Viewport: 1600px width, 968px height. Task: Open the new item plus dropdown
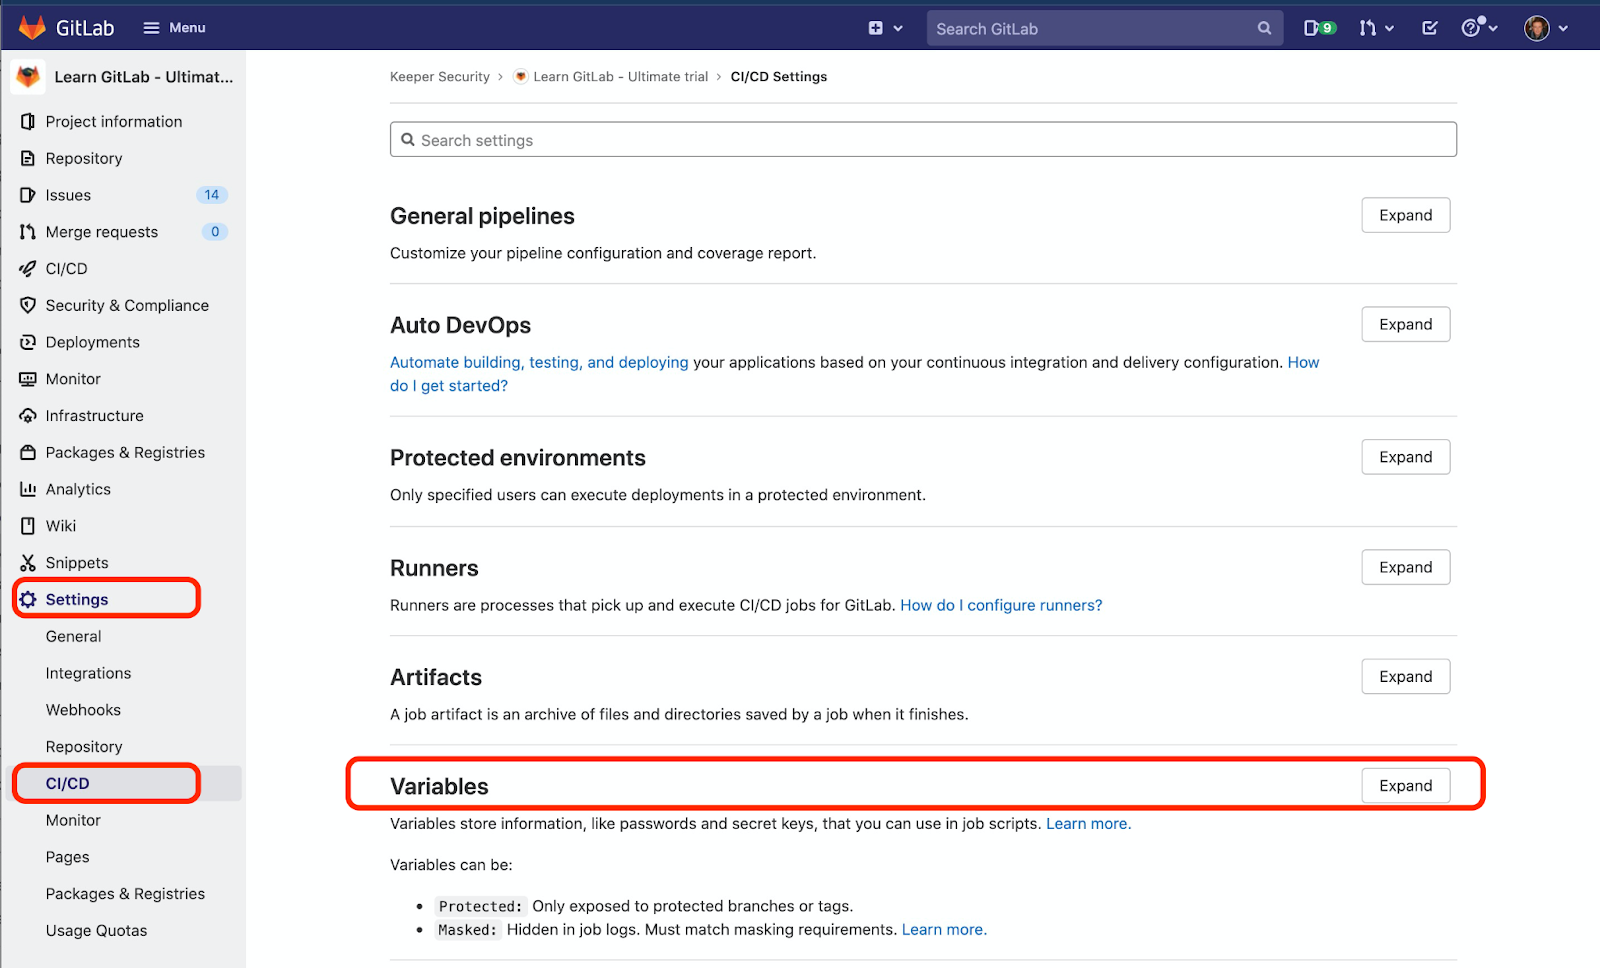coord(884,28)
